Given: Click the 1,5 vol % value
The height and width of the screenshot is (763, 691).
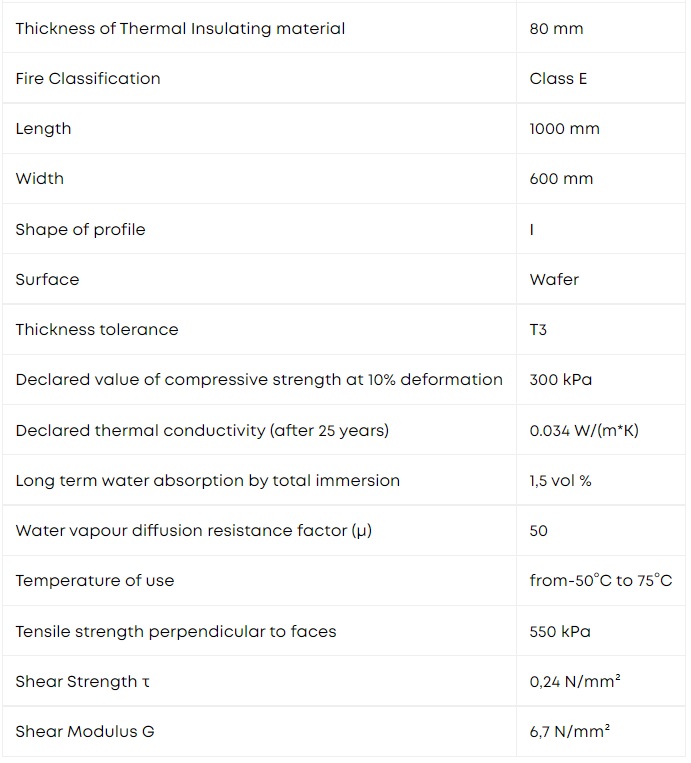Looking at the screenshot, I should tap(560, 481).
